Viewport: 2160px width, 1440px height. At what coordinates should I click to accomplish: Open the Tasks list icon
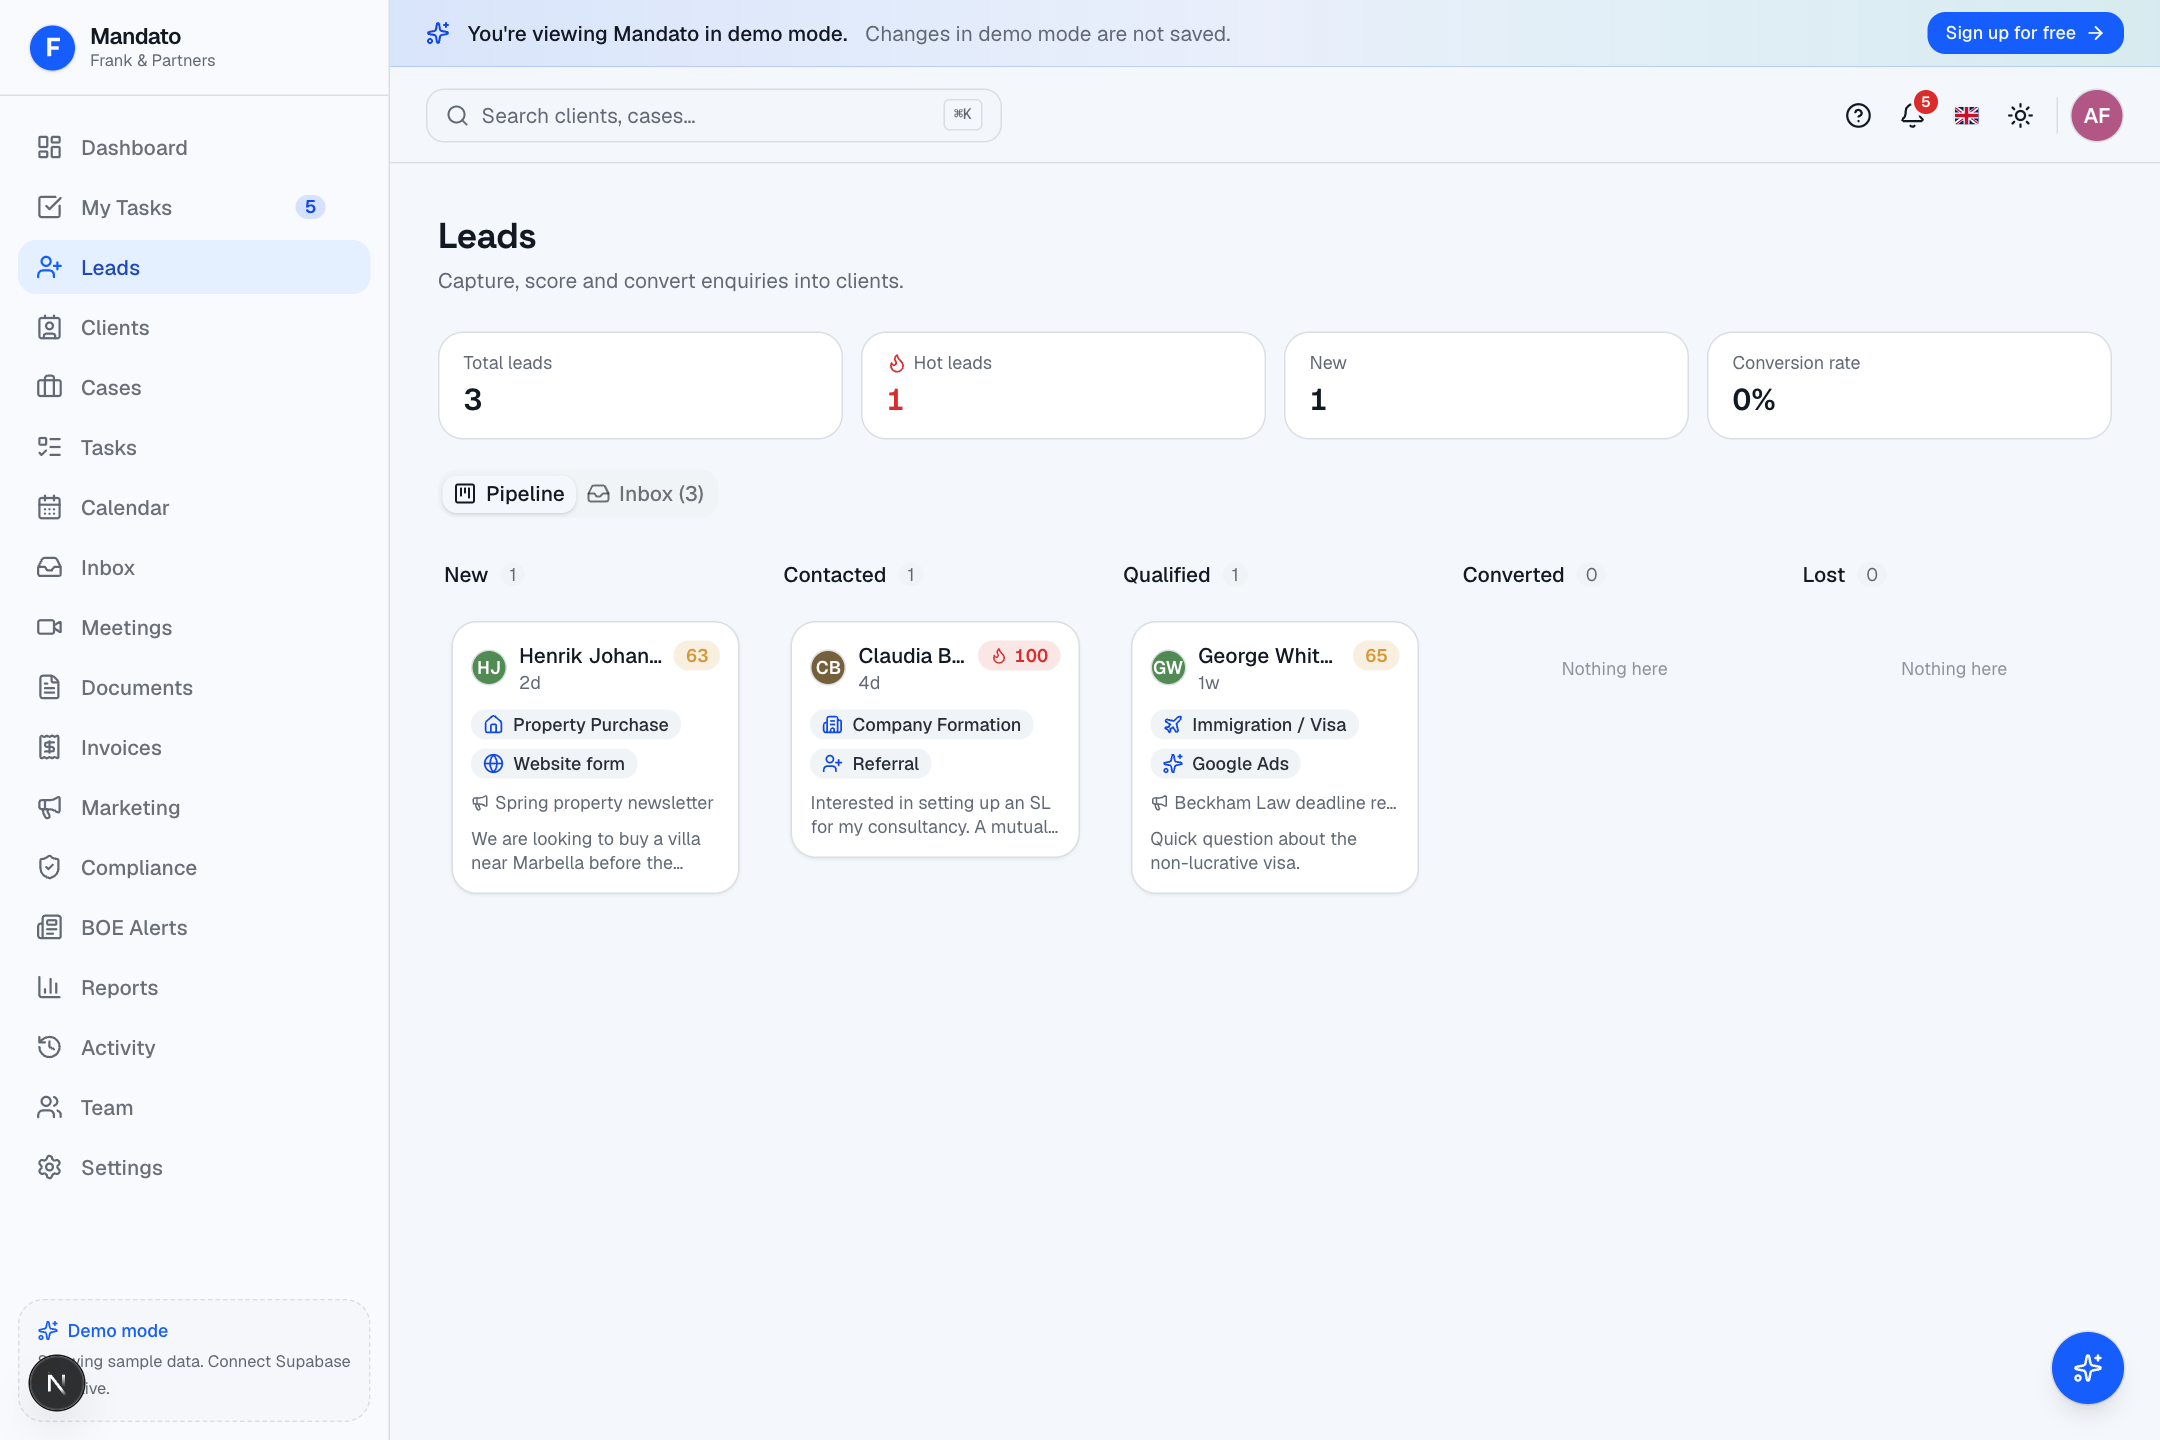[49, 448]
